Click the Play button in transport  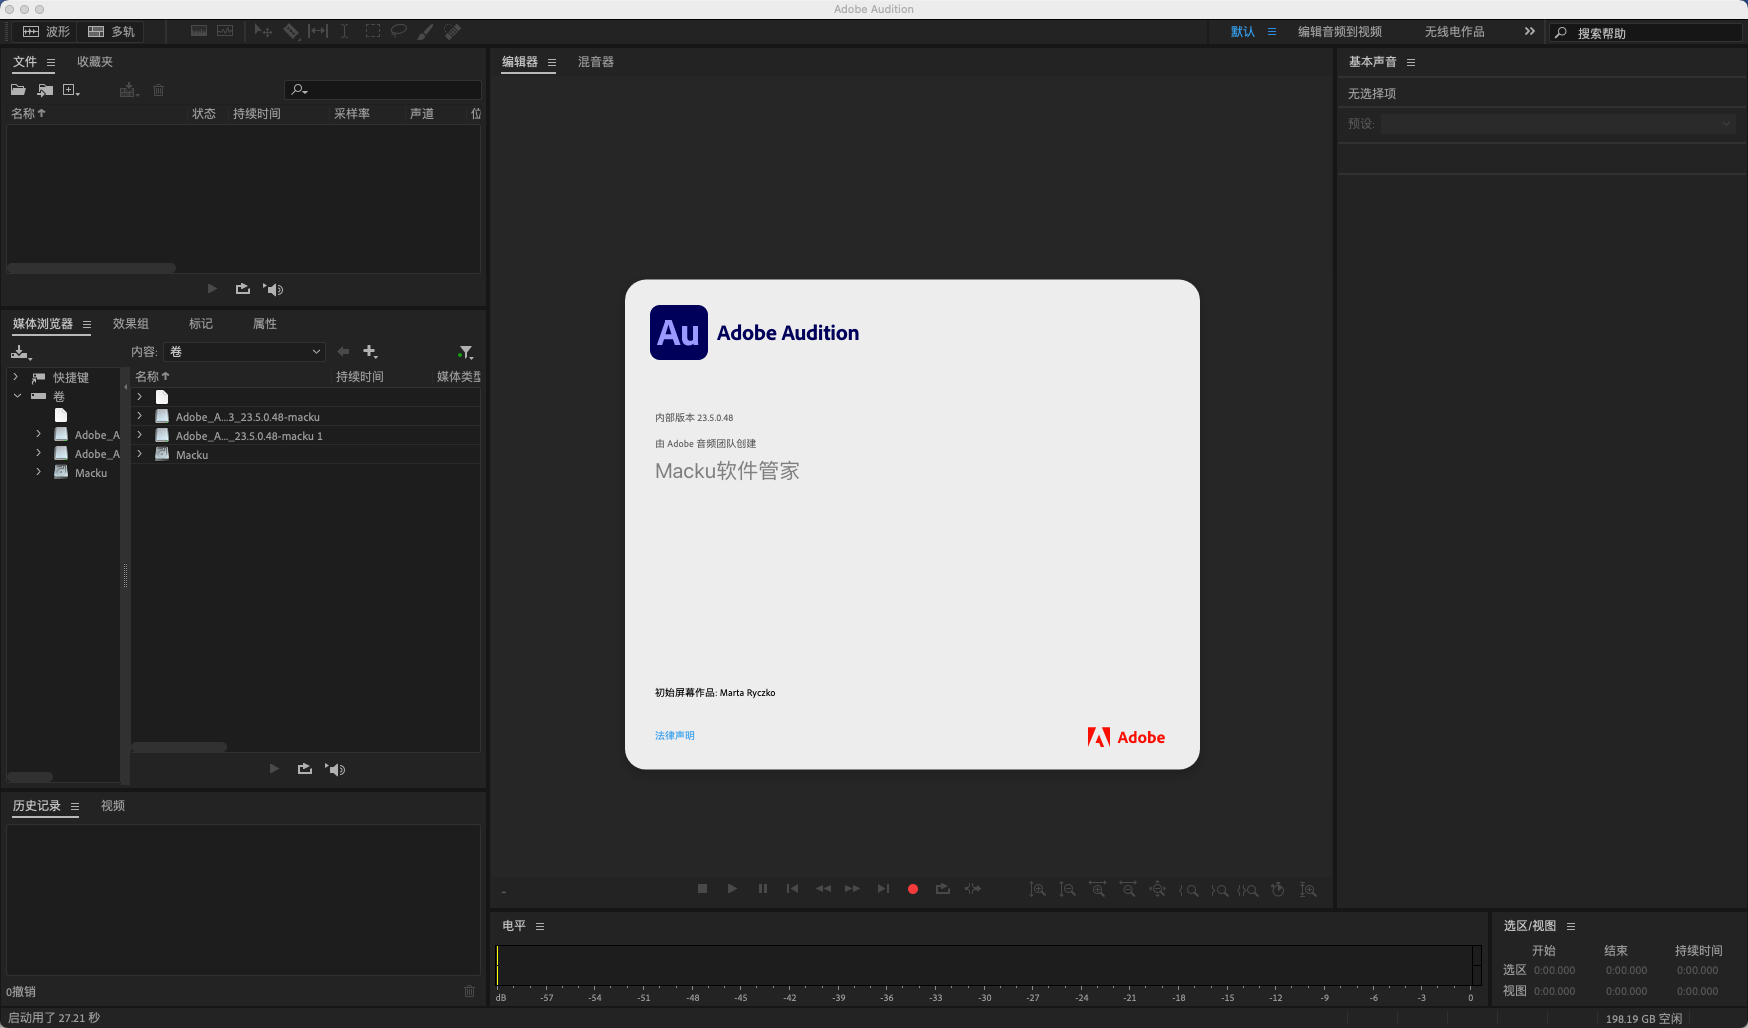pyautogui.click(x=732, y=888)
